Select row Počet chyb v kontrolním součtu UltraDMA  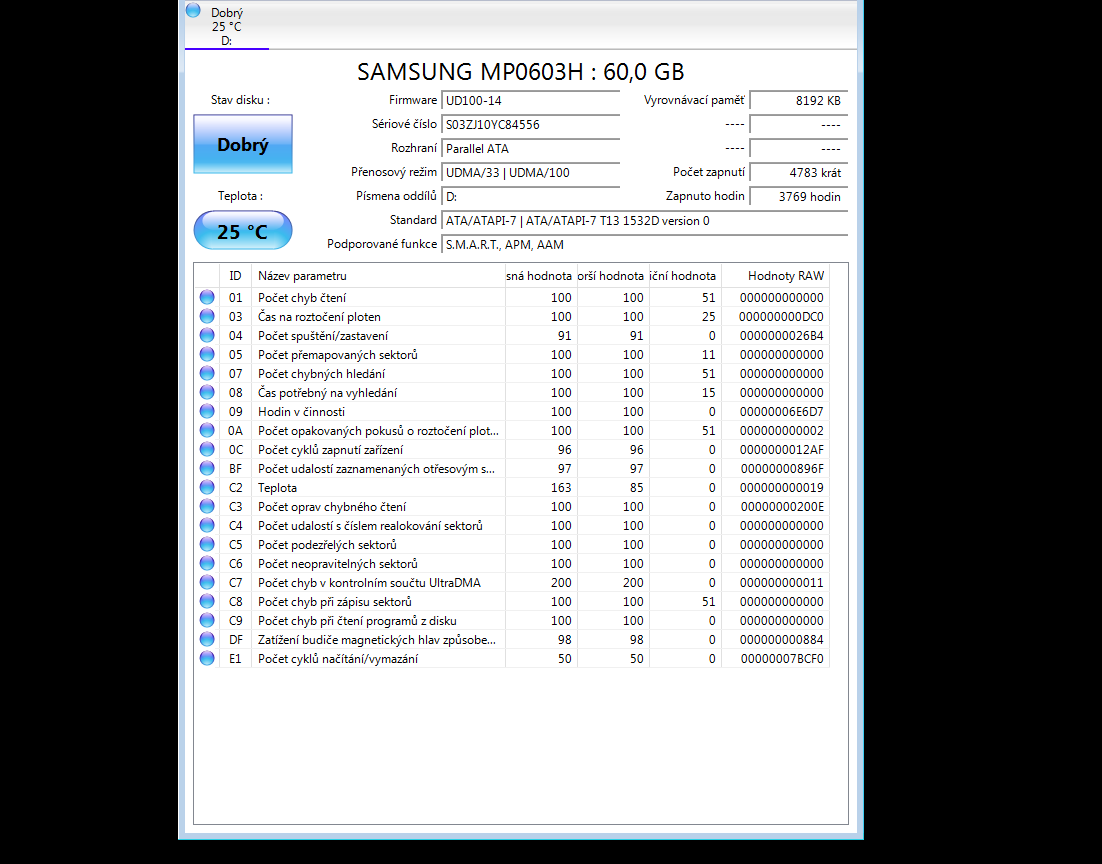coord(512,582)
